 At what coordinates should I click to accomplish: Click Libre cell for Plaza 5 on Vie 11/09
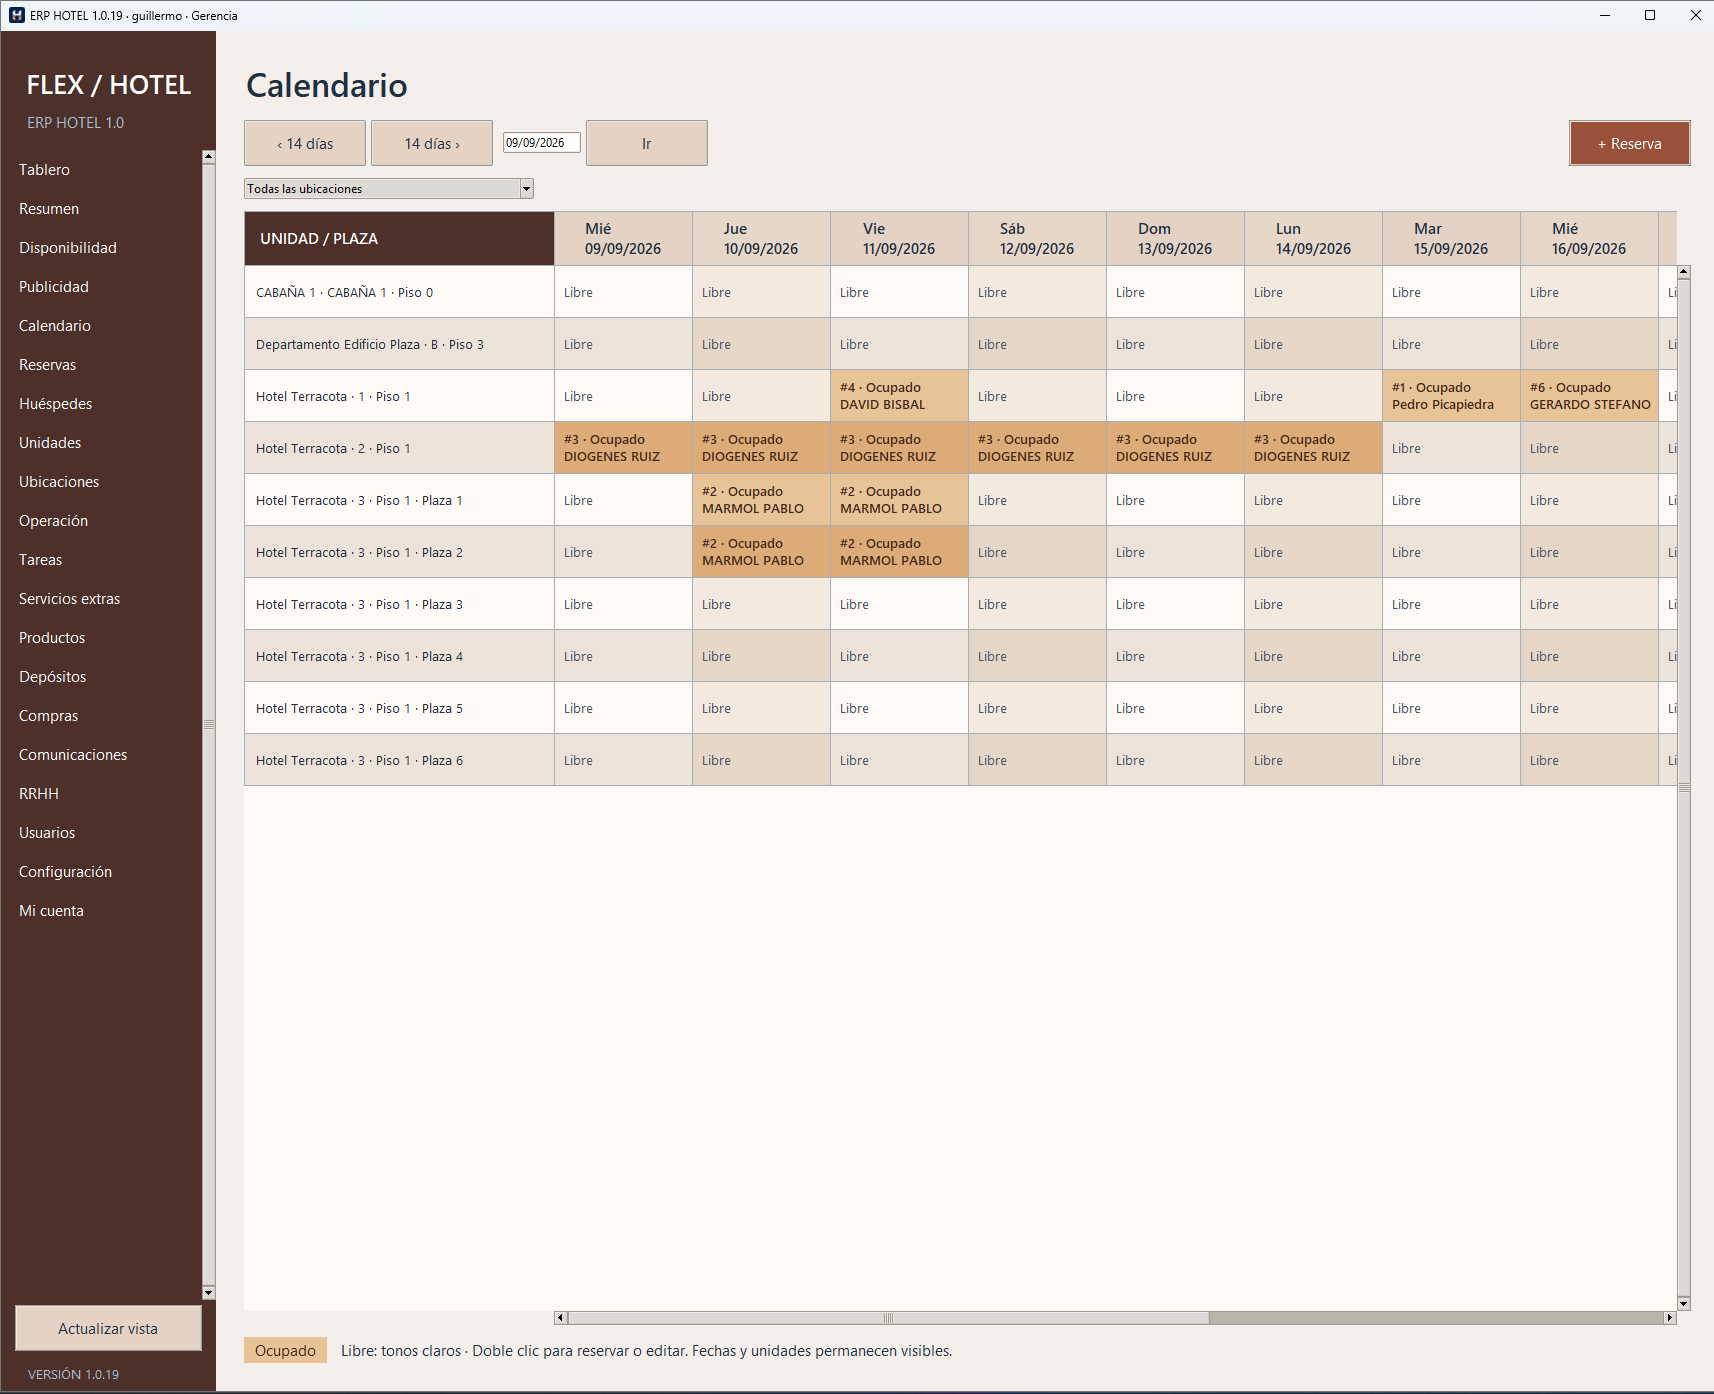pyautogui.click(x=899, y=708)
